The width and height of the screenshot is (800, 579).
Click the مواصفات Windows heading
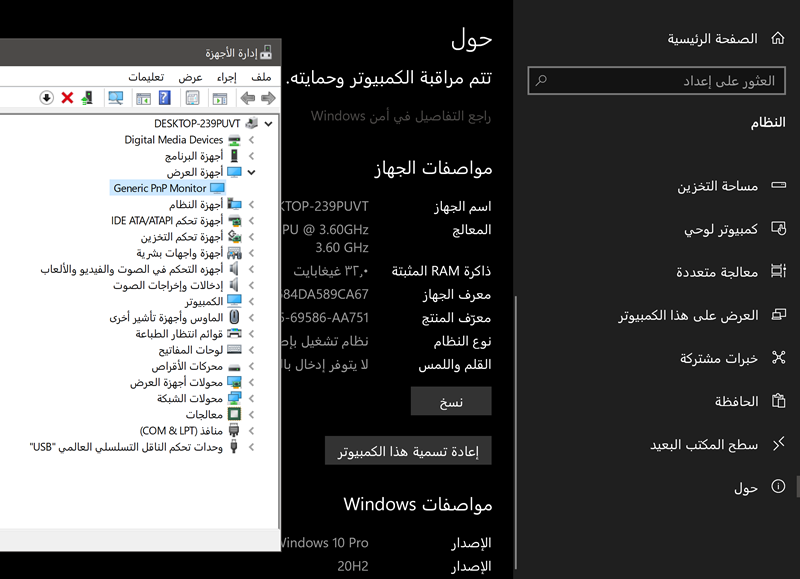(x=418, y=505)
